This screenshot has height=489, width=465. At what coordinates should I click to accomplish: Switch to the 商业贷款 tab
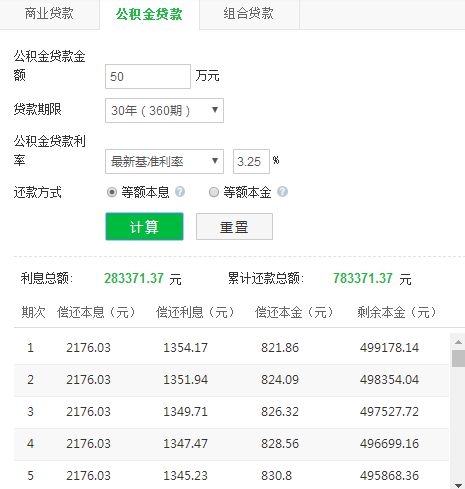tap(49, 14)
